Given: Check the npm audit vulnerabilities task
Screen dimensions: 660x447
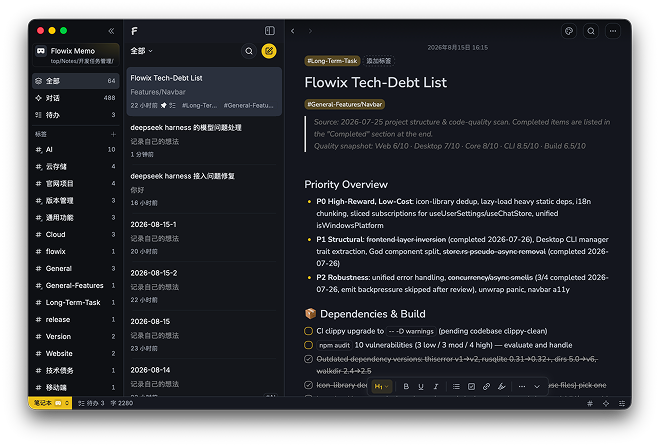Looking at the screenshot, I should pyautogui.click(x=309, y=345).
